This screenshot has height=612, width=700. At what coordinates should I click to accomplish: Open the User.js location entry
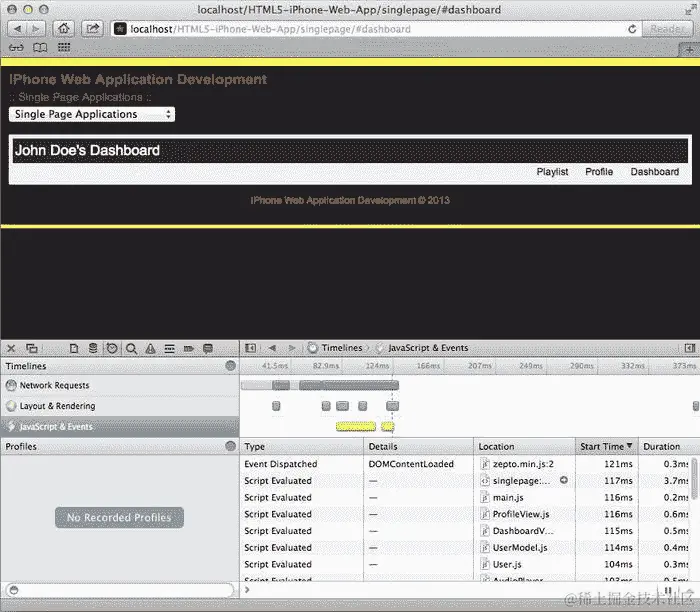click(x=507, y=564)
